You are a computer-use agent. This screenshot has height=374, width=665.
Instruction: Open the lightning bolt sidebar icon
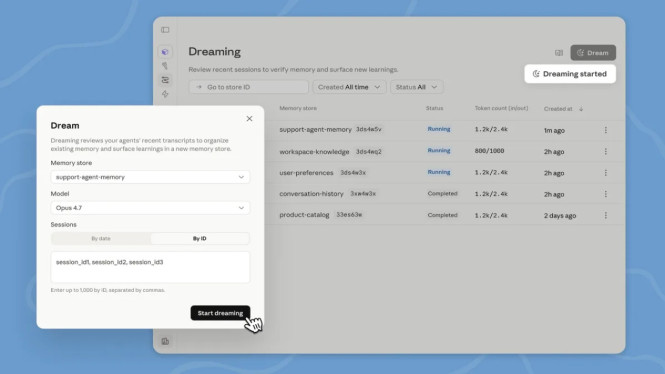click(x=165, y=94)
